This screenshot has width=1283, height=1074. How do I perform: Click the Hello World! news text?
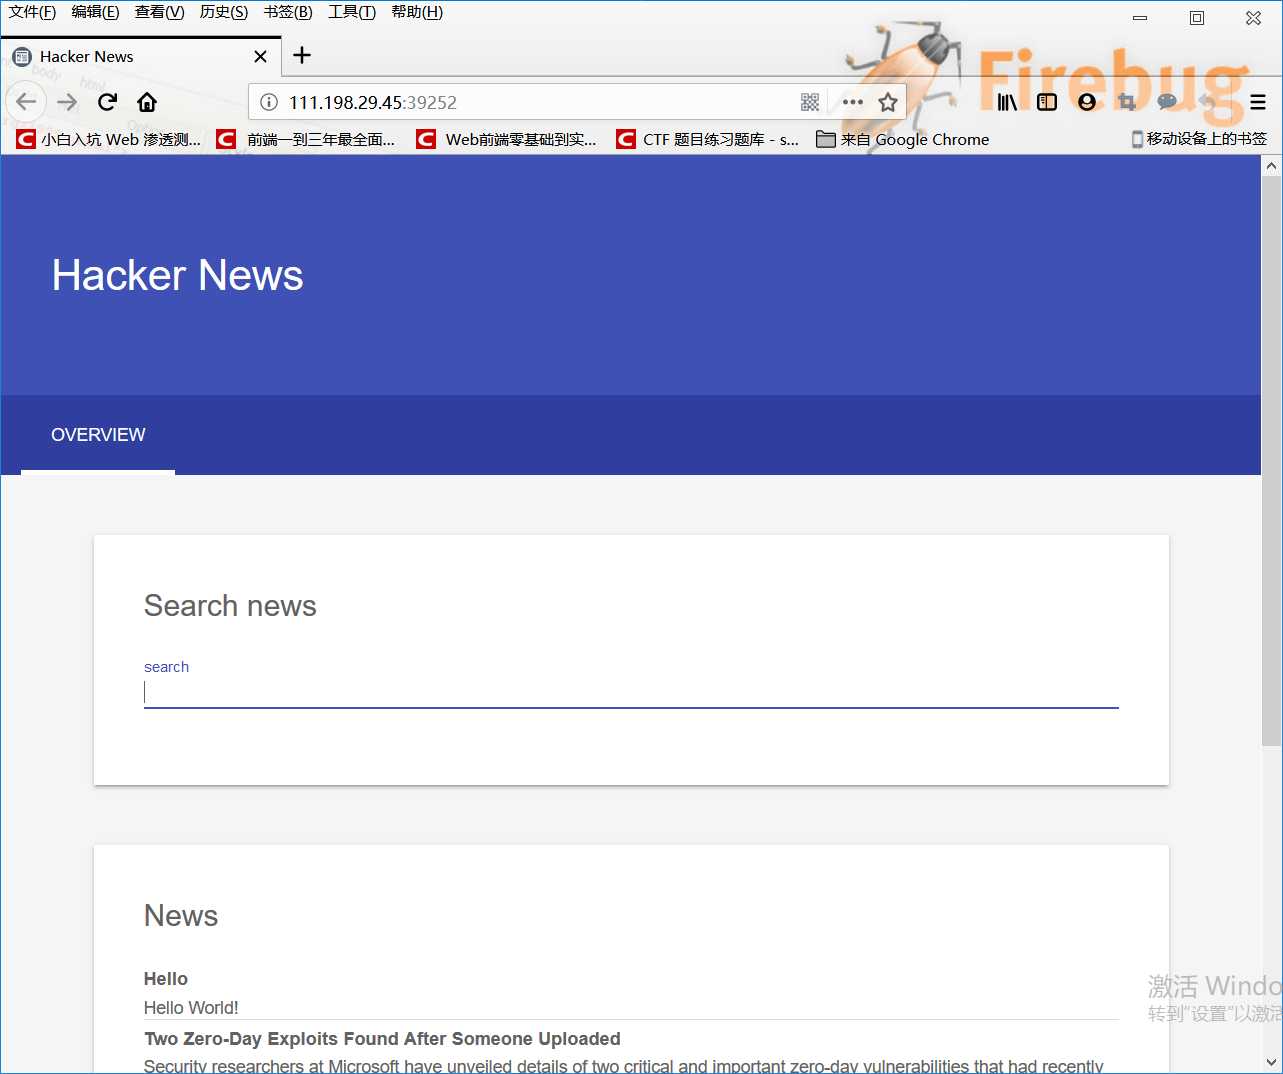pos(191,1008)
